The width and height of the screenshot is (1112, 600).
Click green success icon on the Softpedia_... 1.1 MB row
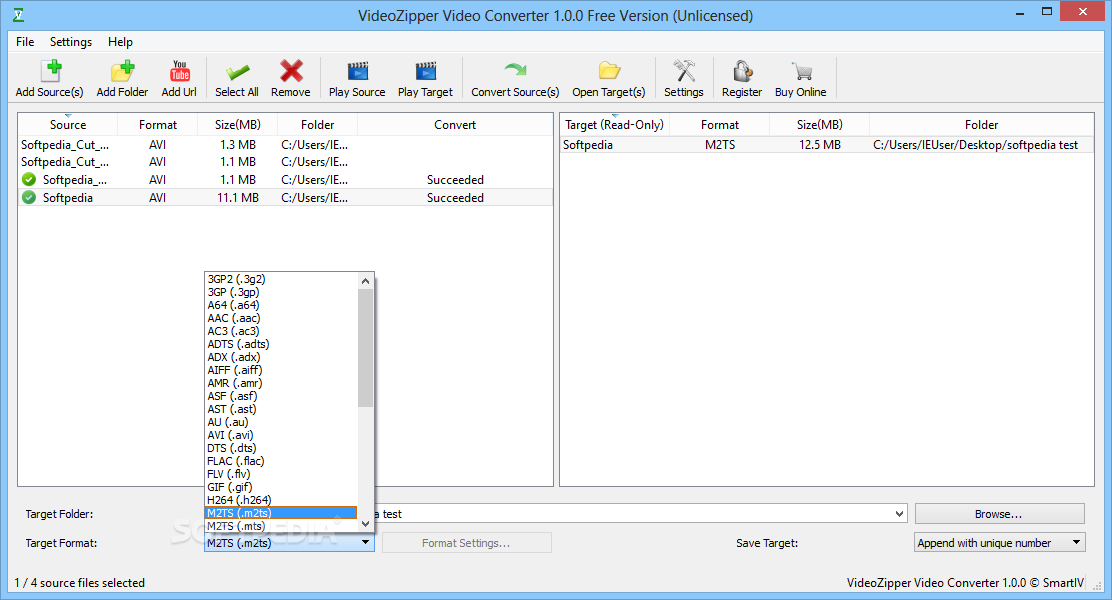click(x=29, y=180)
